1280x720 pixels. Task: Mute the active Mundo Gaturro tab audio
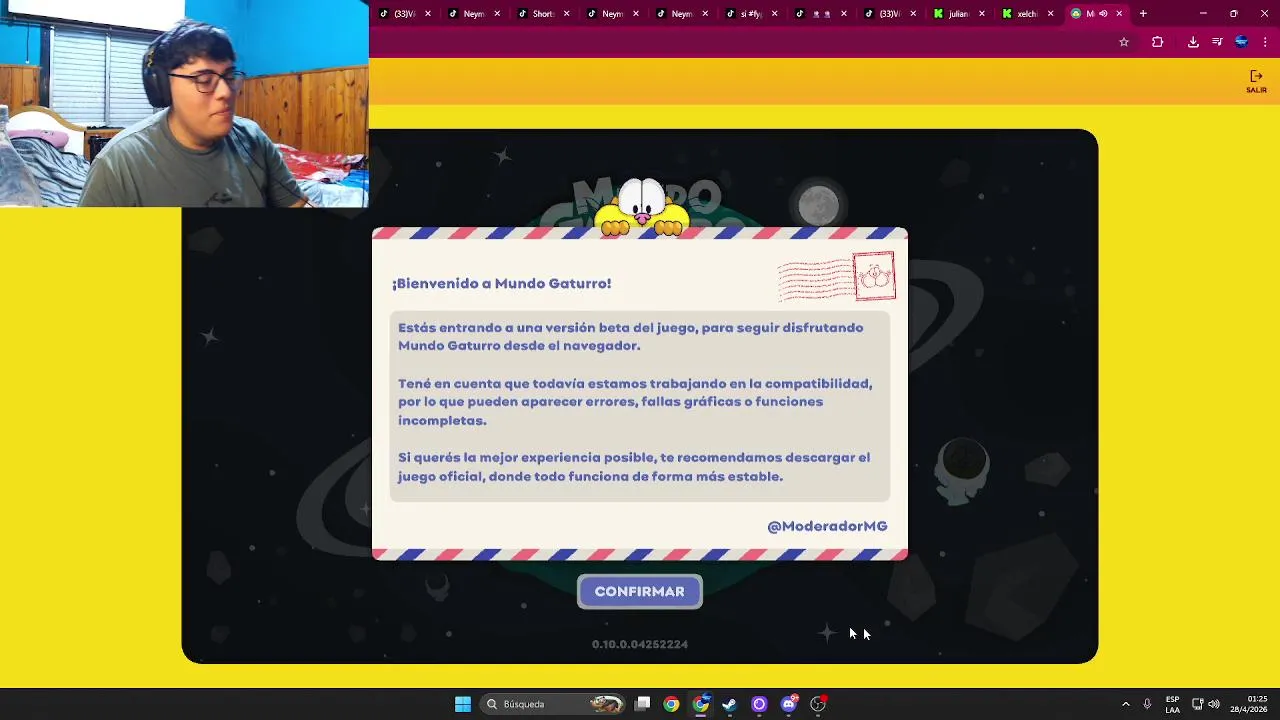pos(1103,14)
